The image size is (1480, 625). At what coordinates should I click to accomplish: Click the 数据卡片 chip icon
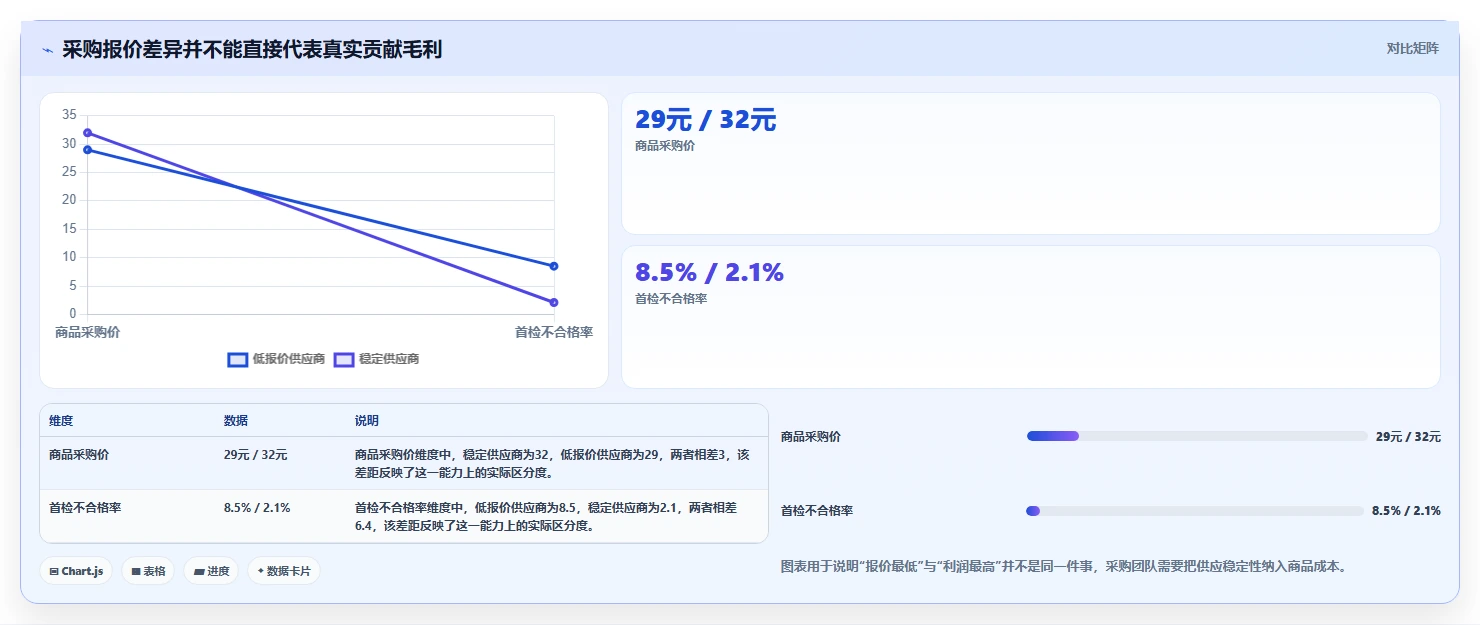(x=261, y=572)
